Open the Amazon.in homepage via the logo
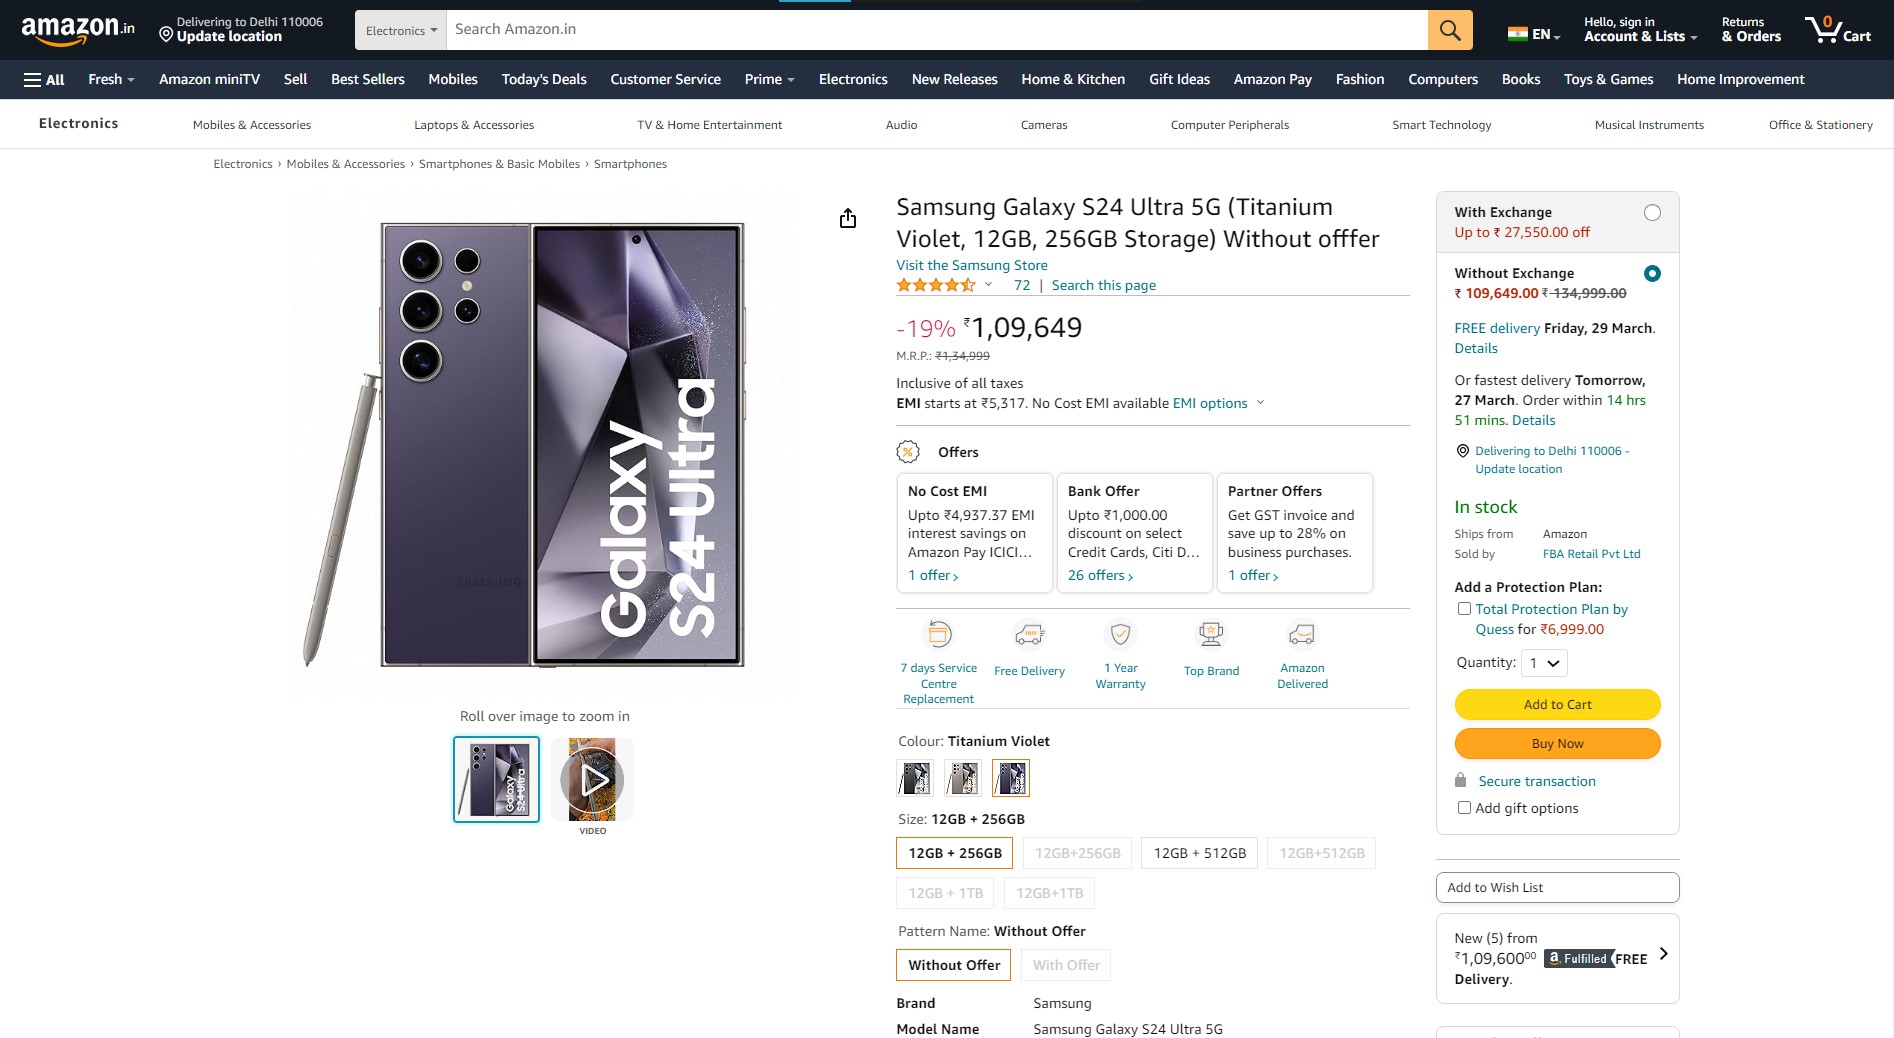The image size is (1894, 1038). [75, 28]
